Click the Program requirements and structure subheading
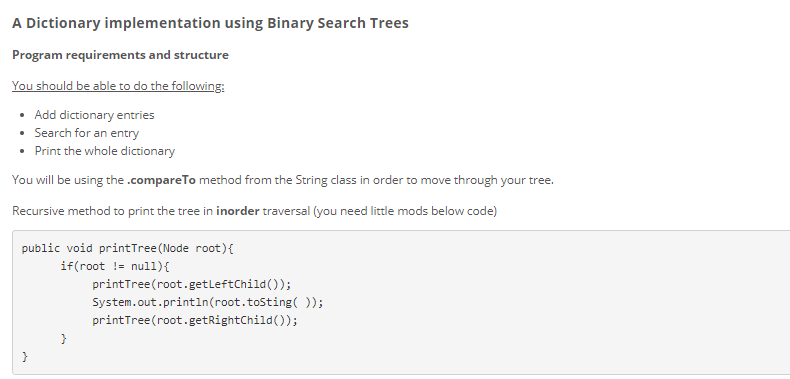The height and width of the screenshot is (379, 790). (x=120, y=55)
